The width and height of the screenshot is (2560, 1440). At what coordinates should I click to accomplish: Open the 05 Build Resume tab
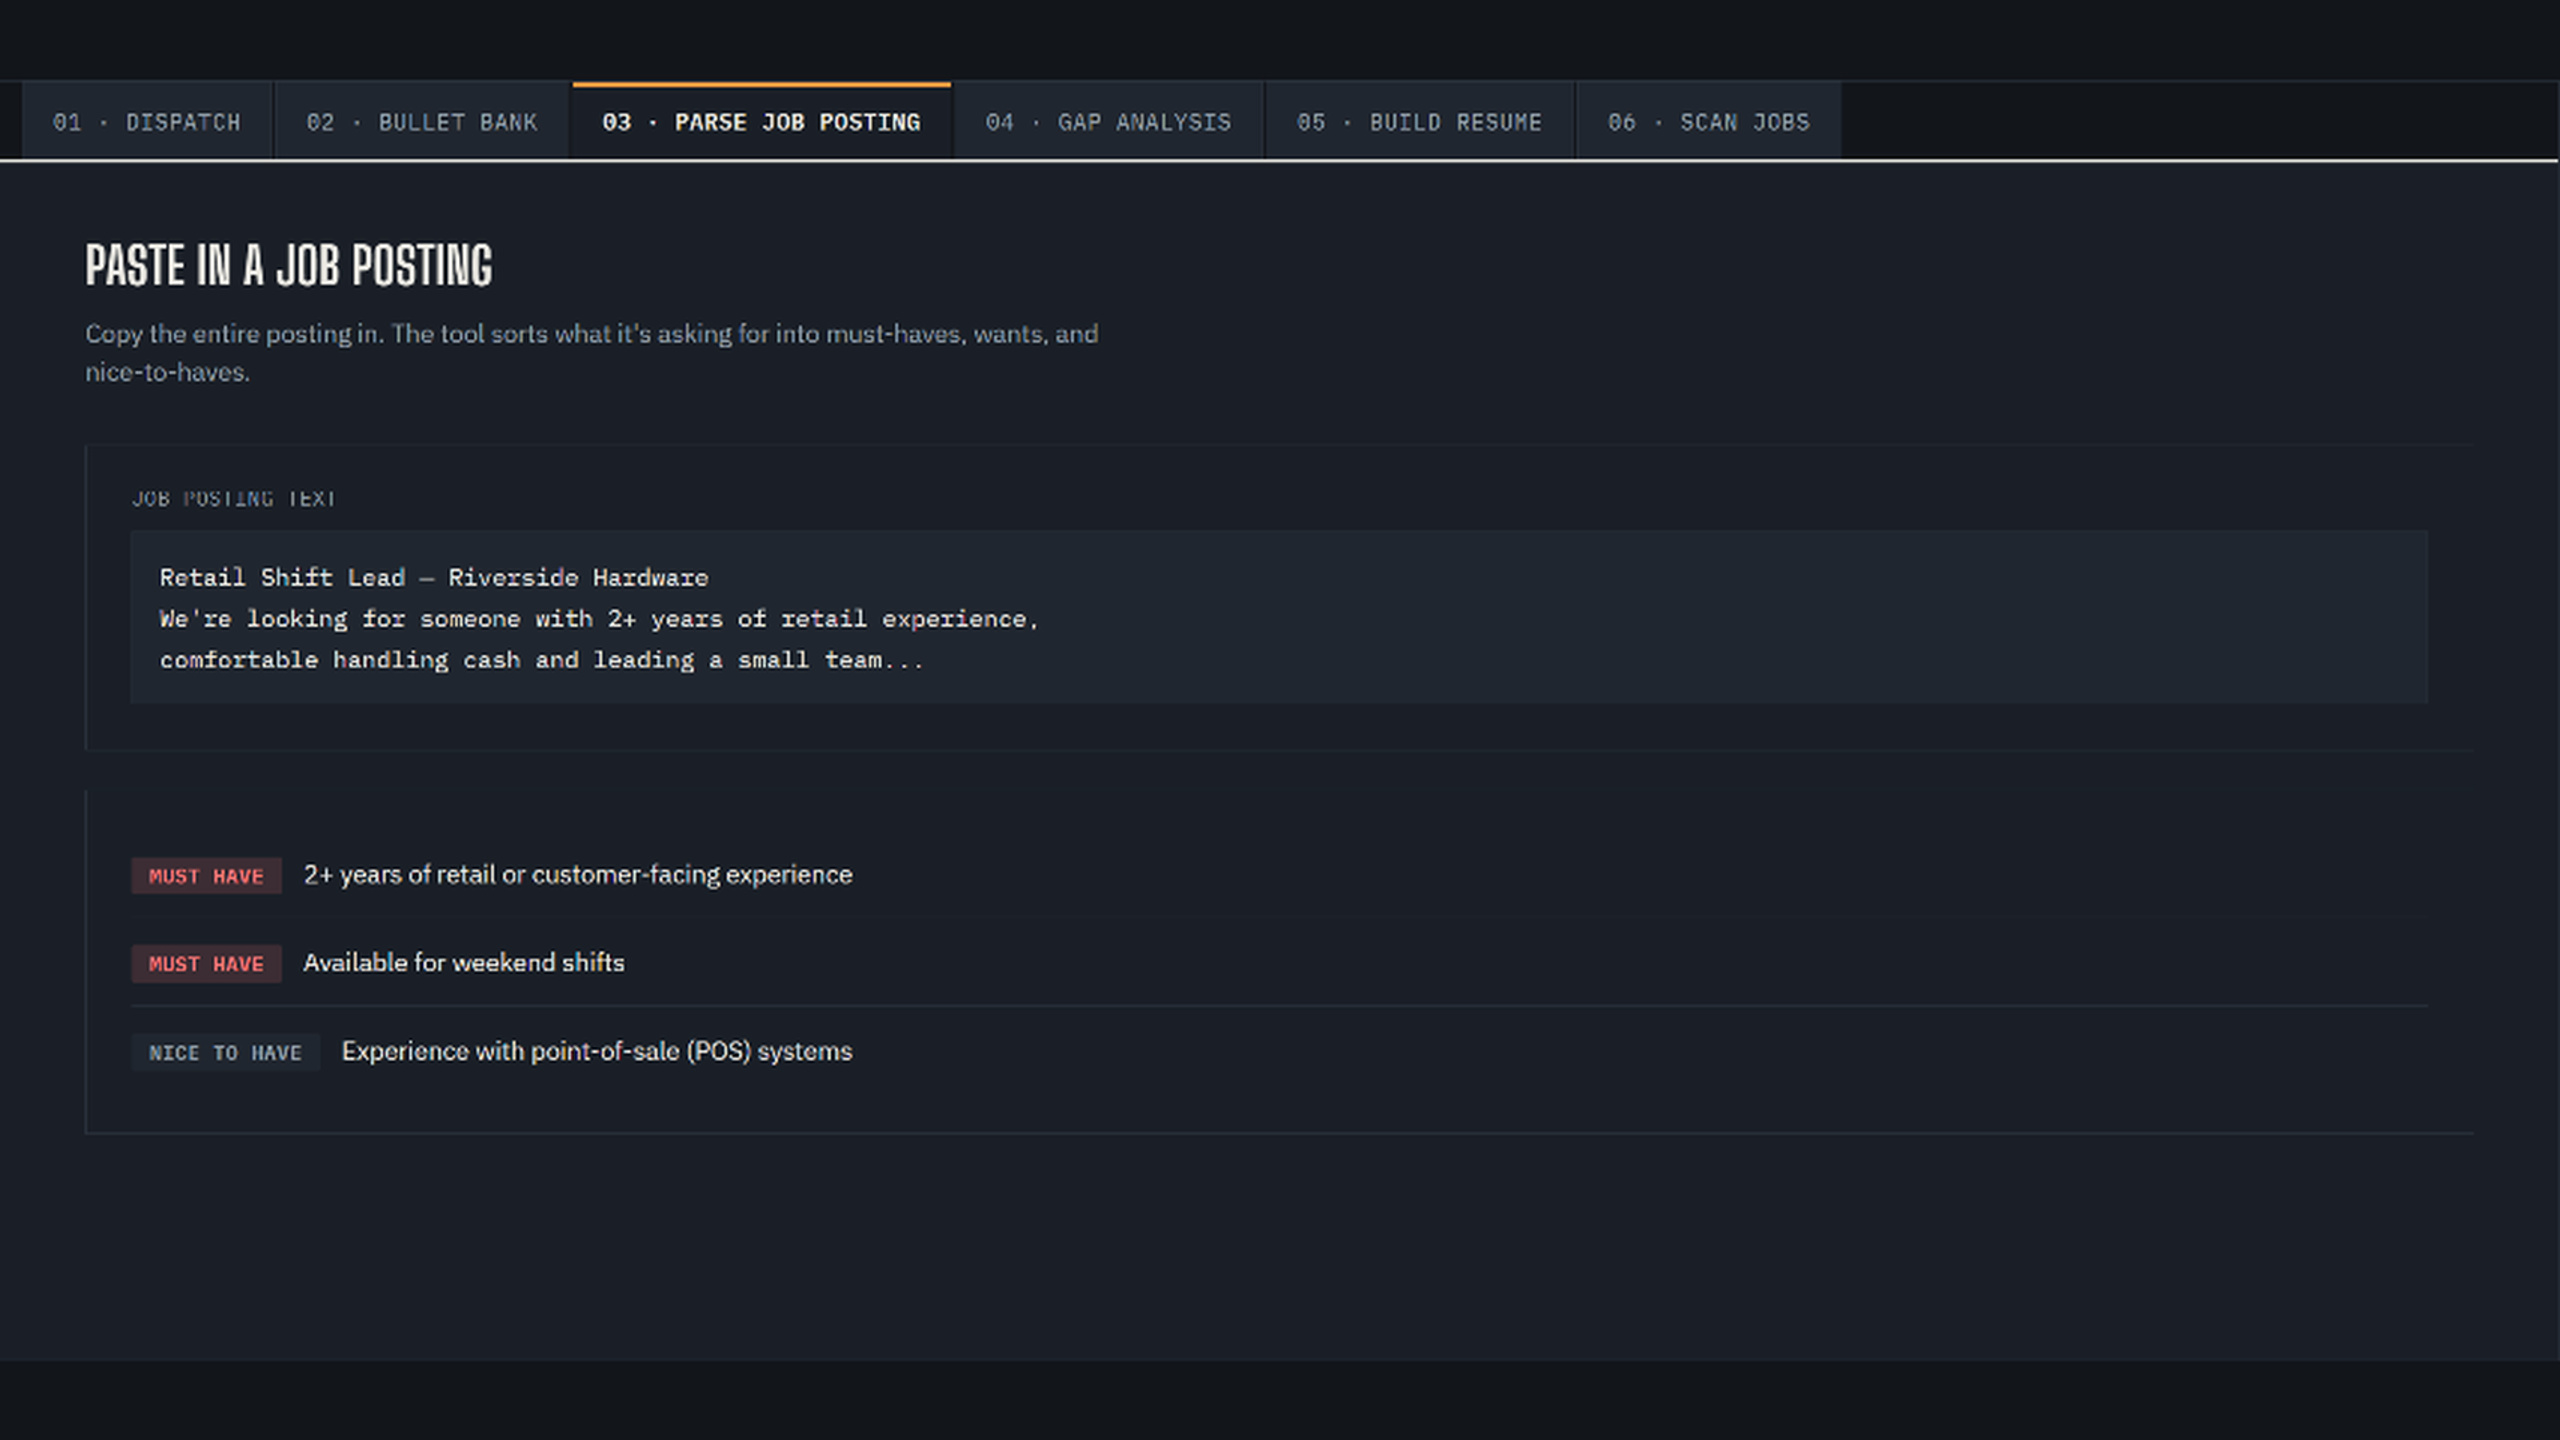[x=1419, y=121]
